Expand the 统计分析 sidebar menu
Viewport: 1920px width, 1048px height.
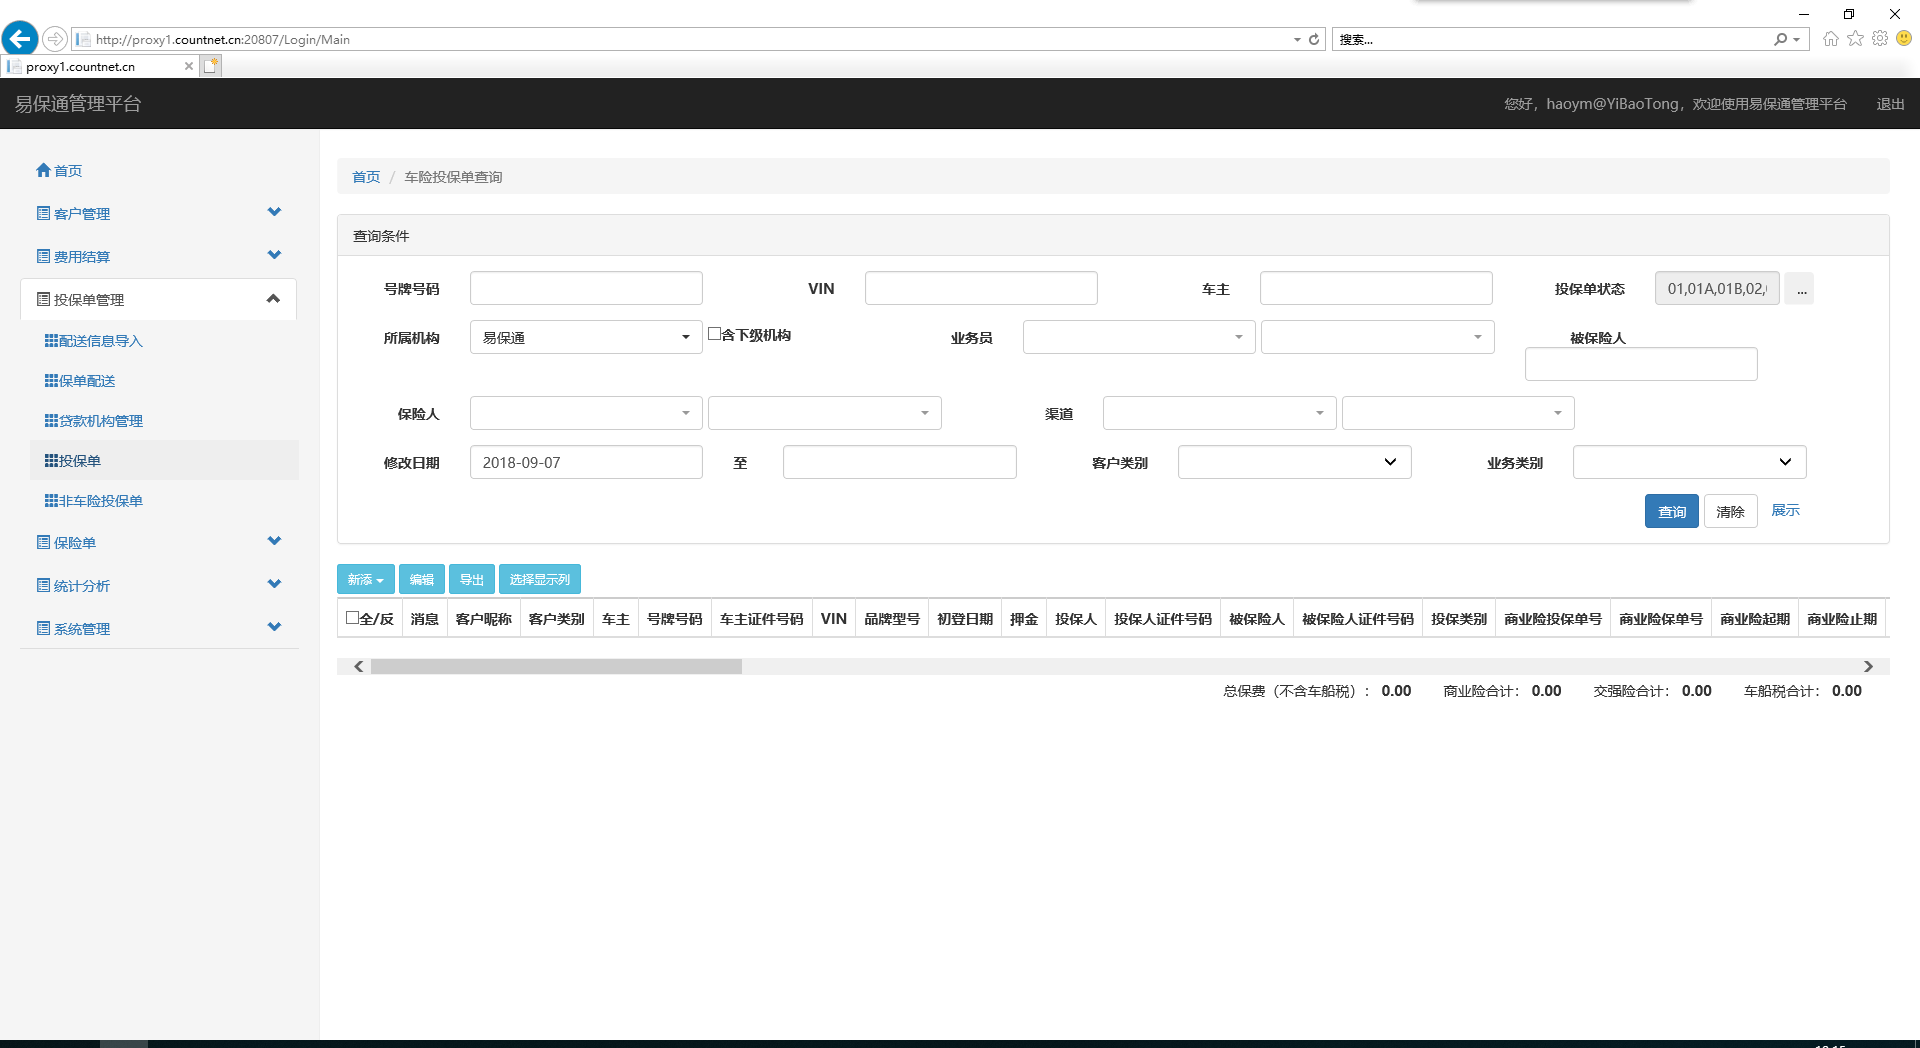pyautogui.click(x=160, y=585)
